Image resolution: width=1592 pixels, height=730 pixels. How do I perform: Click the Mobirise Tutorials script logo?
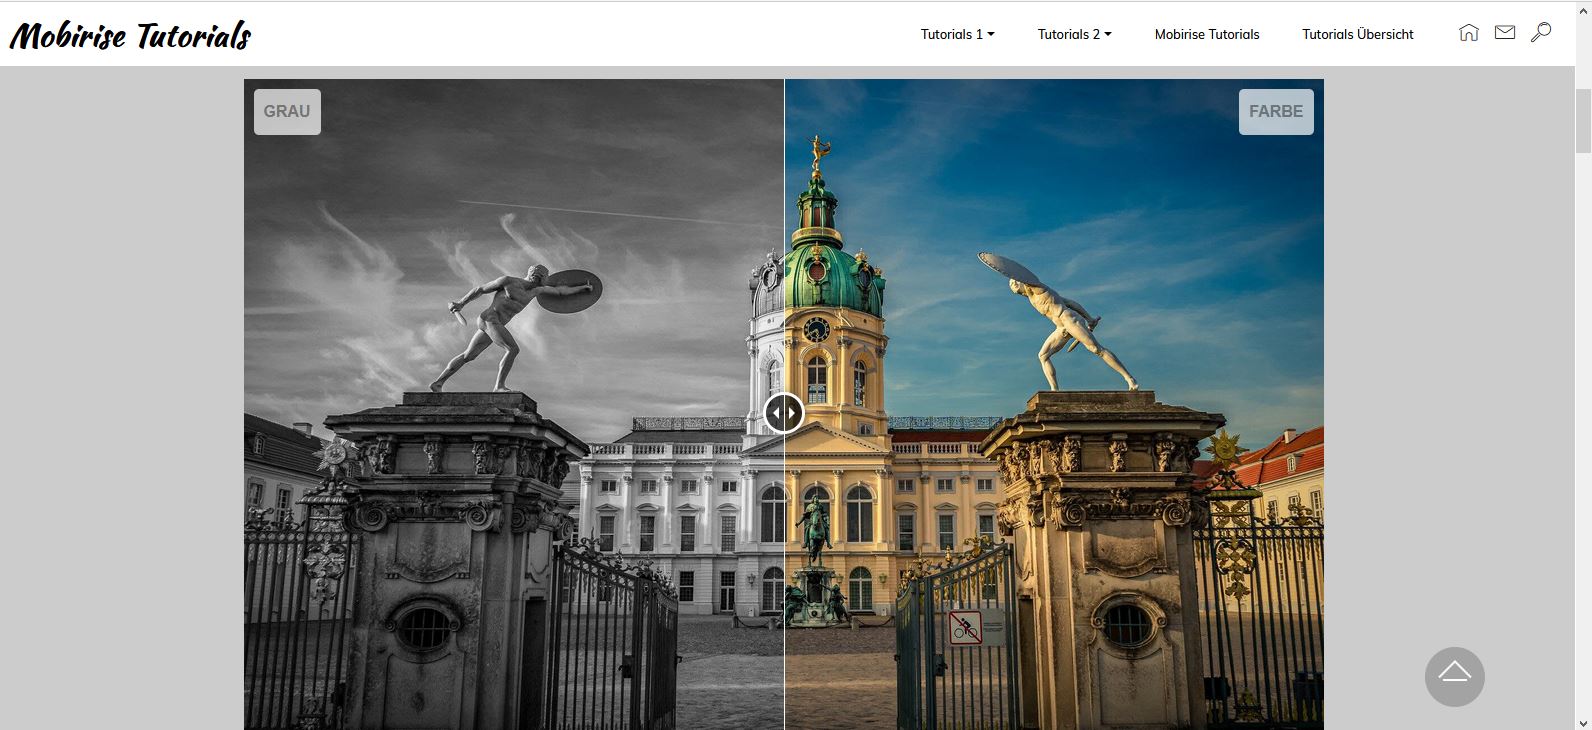(x=130, y=35)
